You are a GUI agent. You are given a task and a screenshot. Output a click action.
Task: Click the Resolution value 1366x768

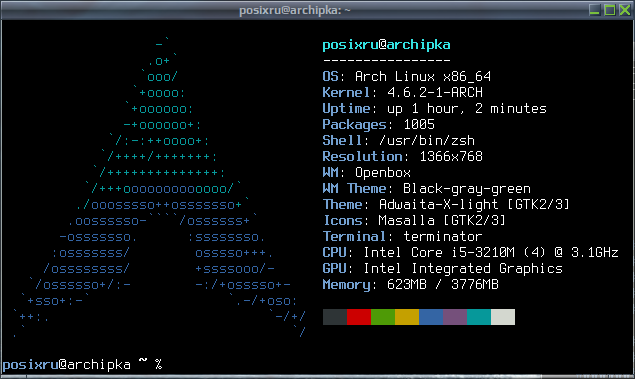click(x=451, y=156)
